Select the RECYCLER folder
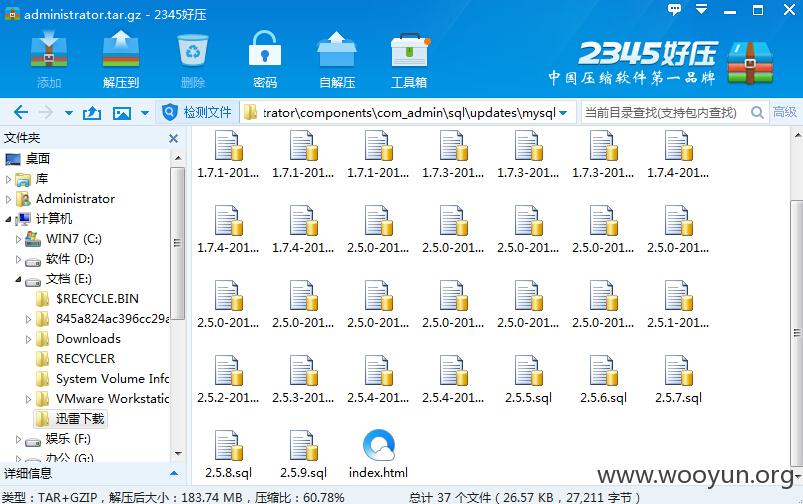Image resolution: width=803 pixels, height=504 pixels. coord(76,359)
